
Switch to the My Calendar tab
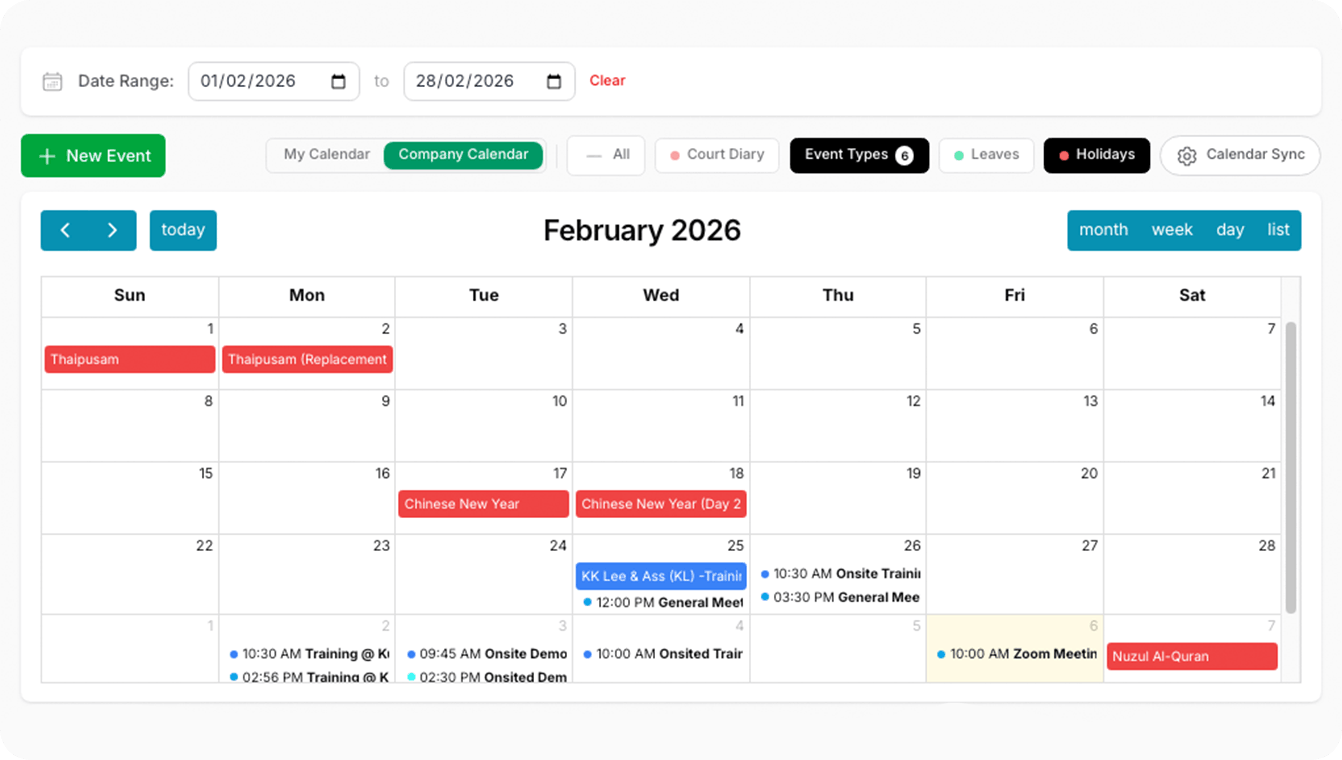pos(326,155)
